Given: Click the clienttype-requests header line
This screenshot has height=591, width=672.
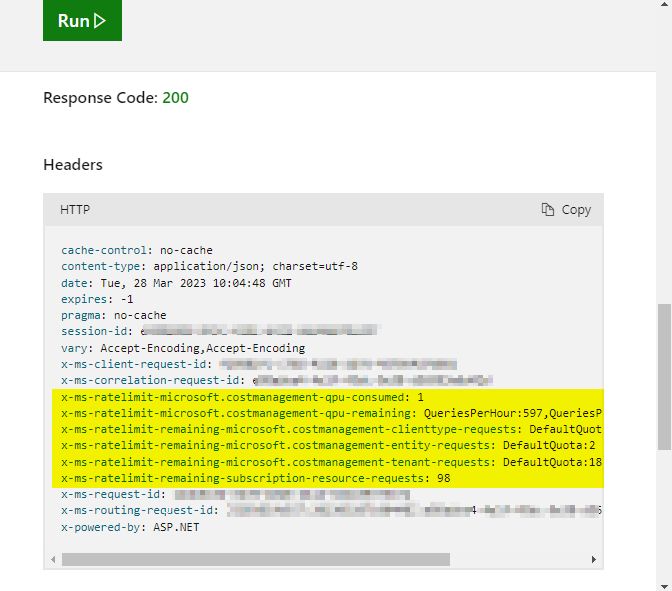Looking at the screenshot, I should click(x=331, y=429).
